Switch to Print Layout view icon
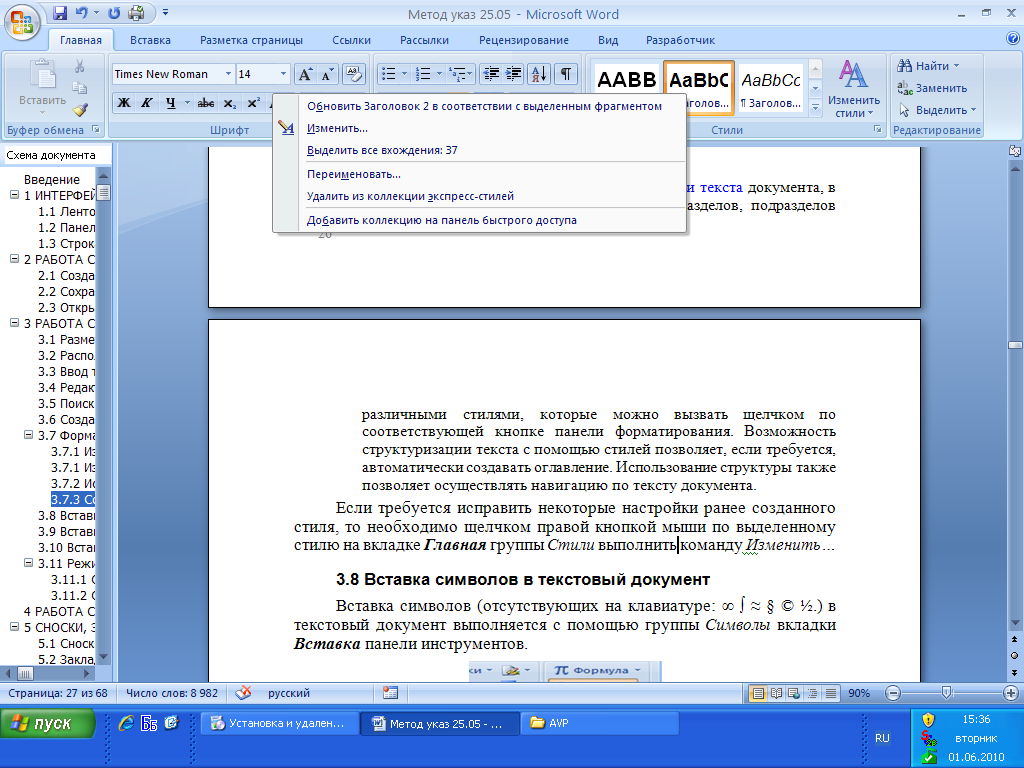The height and width of the screenshot is (768, 1024). [x=758, y=694]
